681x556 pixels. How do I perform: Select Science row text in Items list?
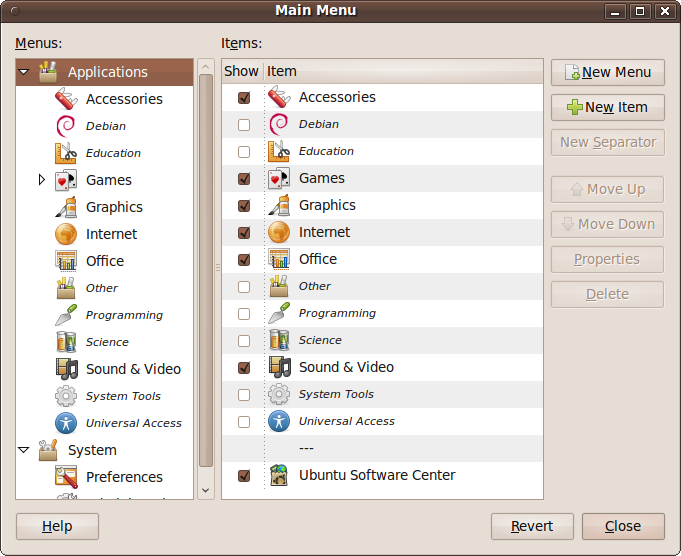point(320,340)
